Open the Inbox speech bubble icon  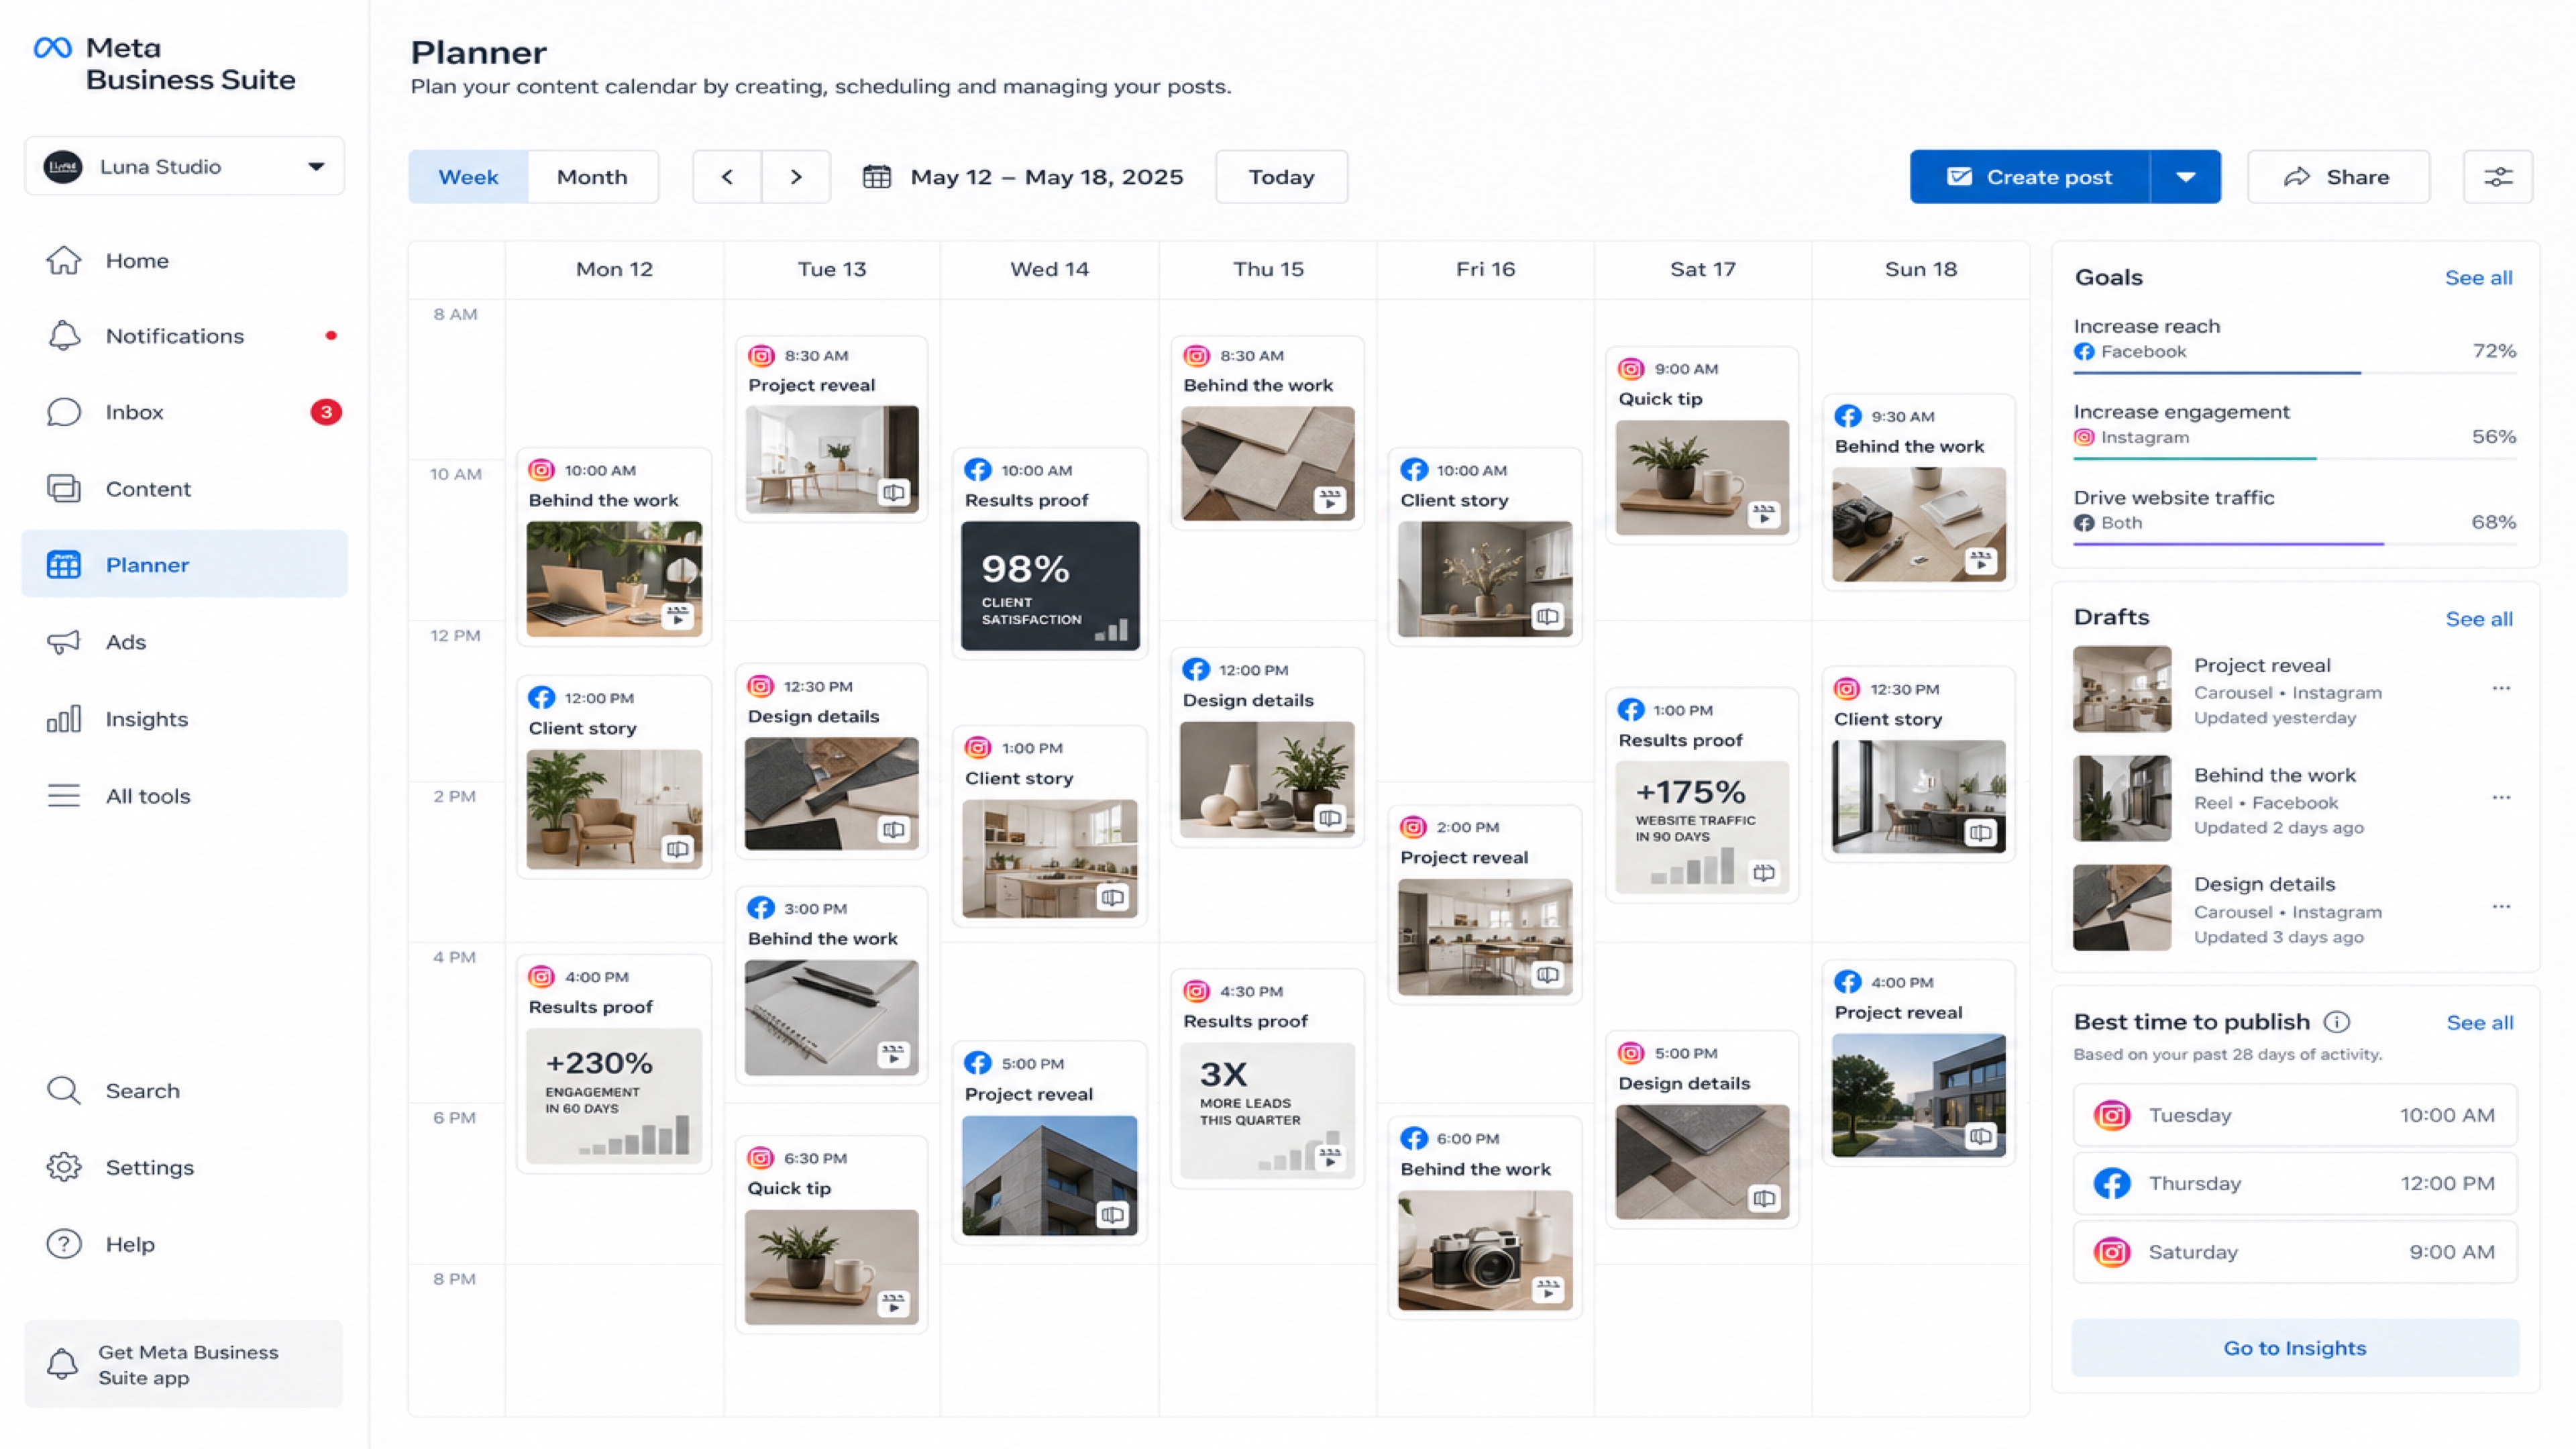click(x=64, y=412)
